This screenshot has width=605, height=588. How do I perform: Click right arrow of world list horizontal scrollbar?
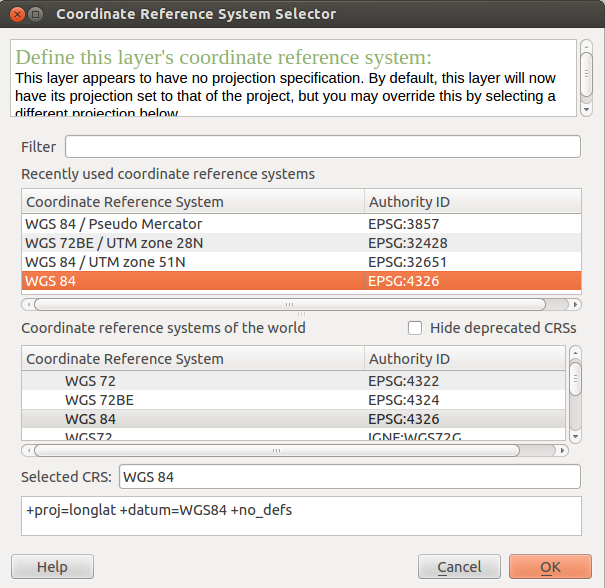[x=562, y=450]
